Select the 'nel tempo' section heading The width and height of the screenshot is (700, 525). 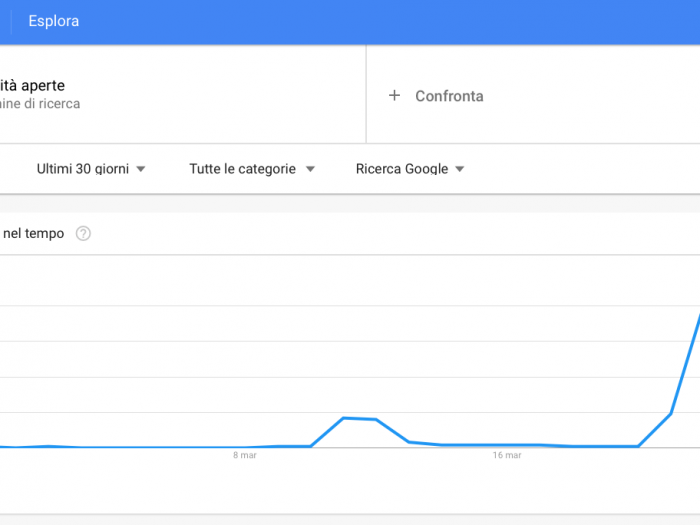(x=33, y=233)
